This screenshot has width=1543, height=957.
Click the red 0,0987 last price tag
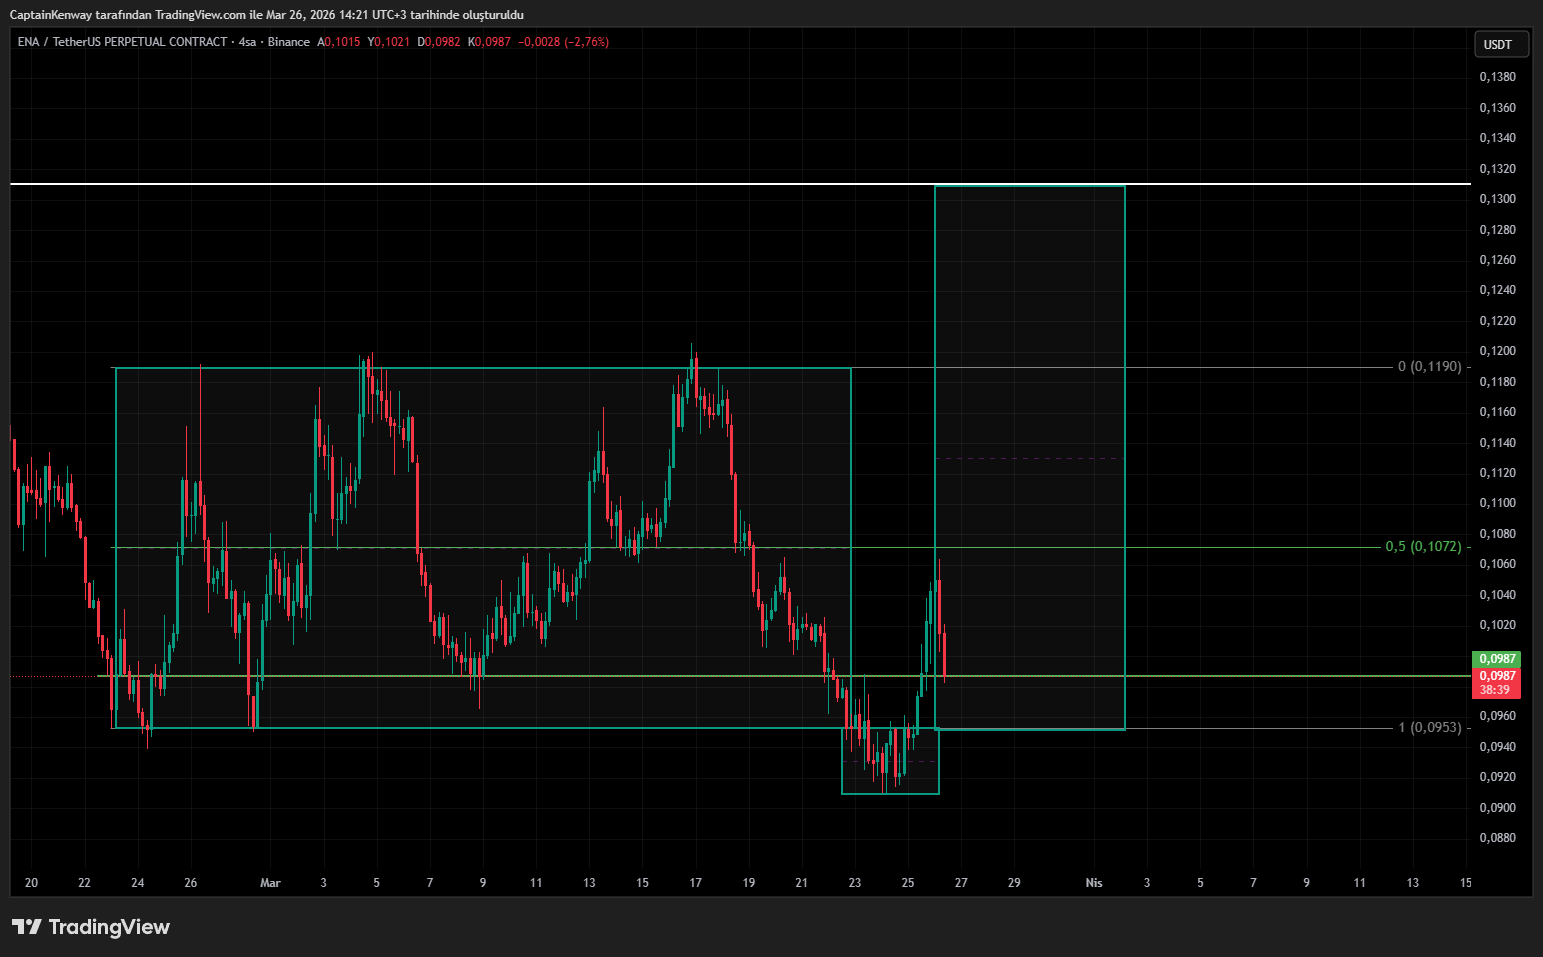click(1496, 676)
